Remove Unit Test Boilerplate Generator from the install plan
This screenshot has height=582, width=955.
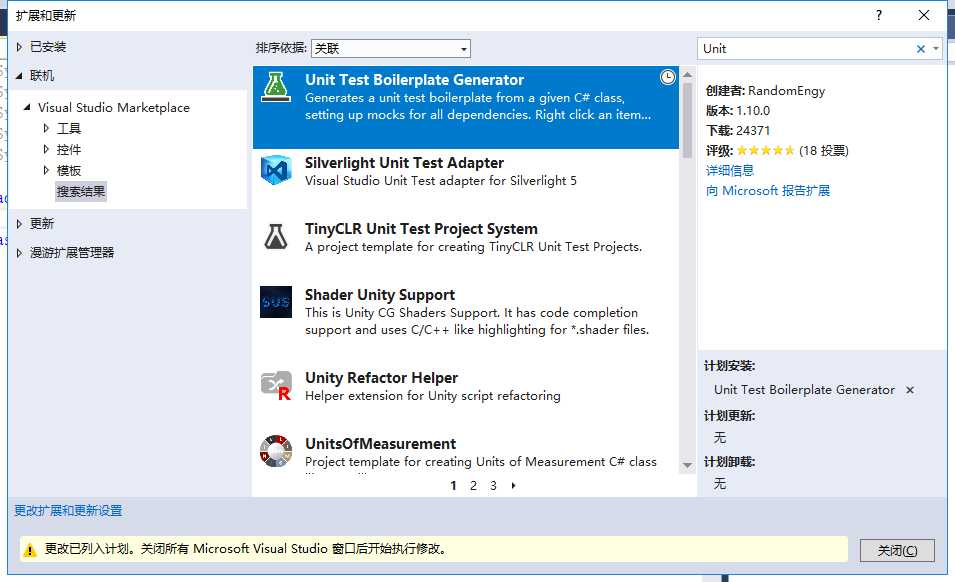[x=910, y=390]
